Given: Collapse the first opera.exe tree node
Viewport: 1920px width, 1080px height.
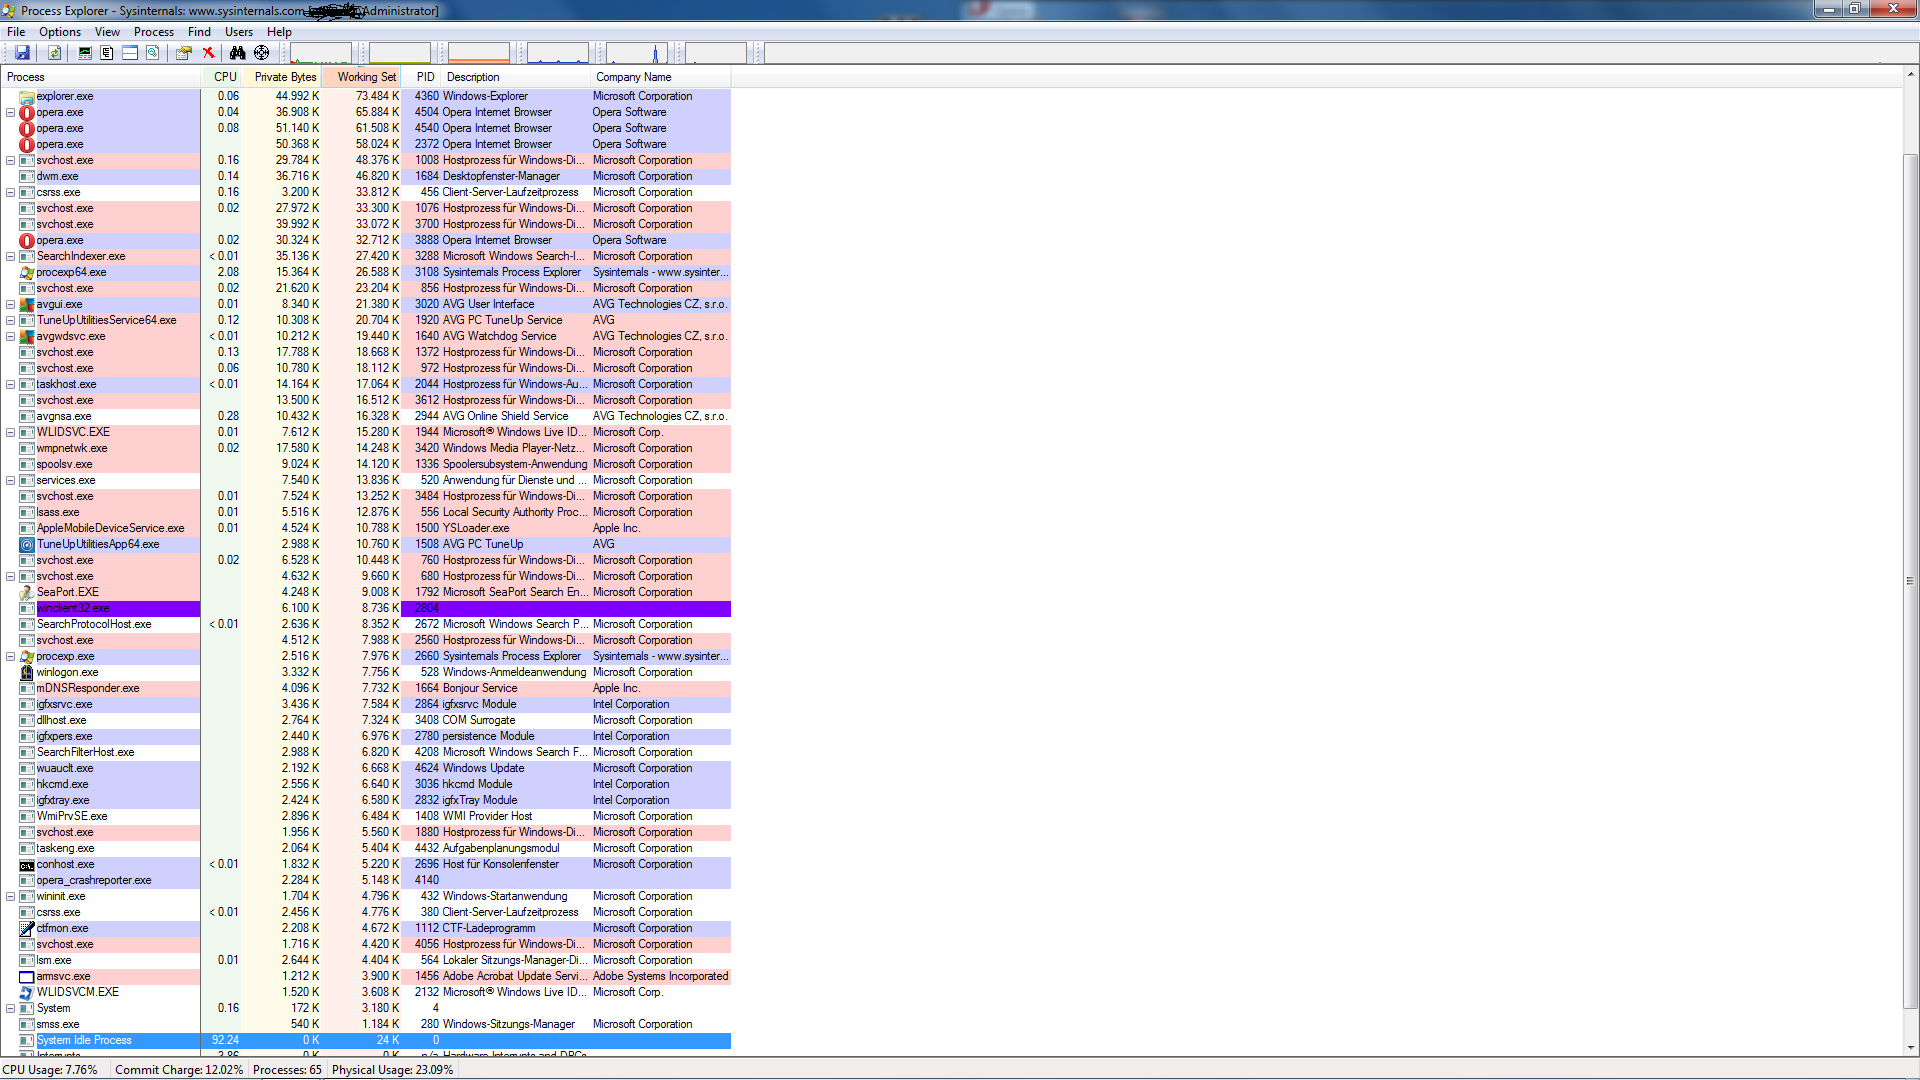Looking at the screenshot, I should point(10,112).
